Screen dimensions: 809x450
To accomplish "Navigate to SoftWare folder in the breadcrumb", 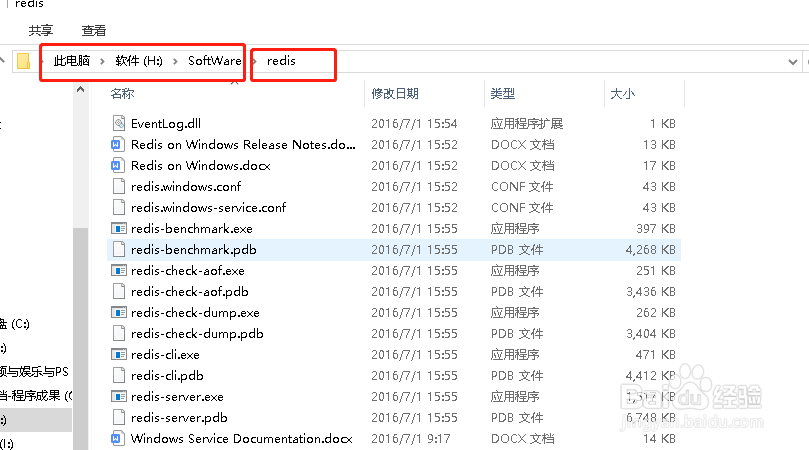I will (215, 61).
